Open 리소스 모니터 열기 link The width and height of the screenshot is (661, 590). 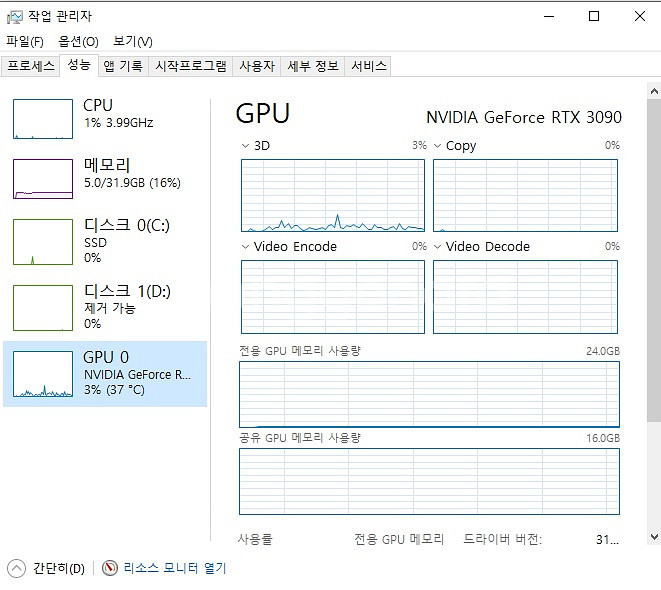(175, 568)
